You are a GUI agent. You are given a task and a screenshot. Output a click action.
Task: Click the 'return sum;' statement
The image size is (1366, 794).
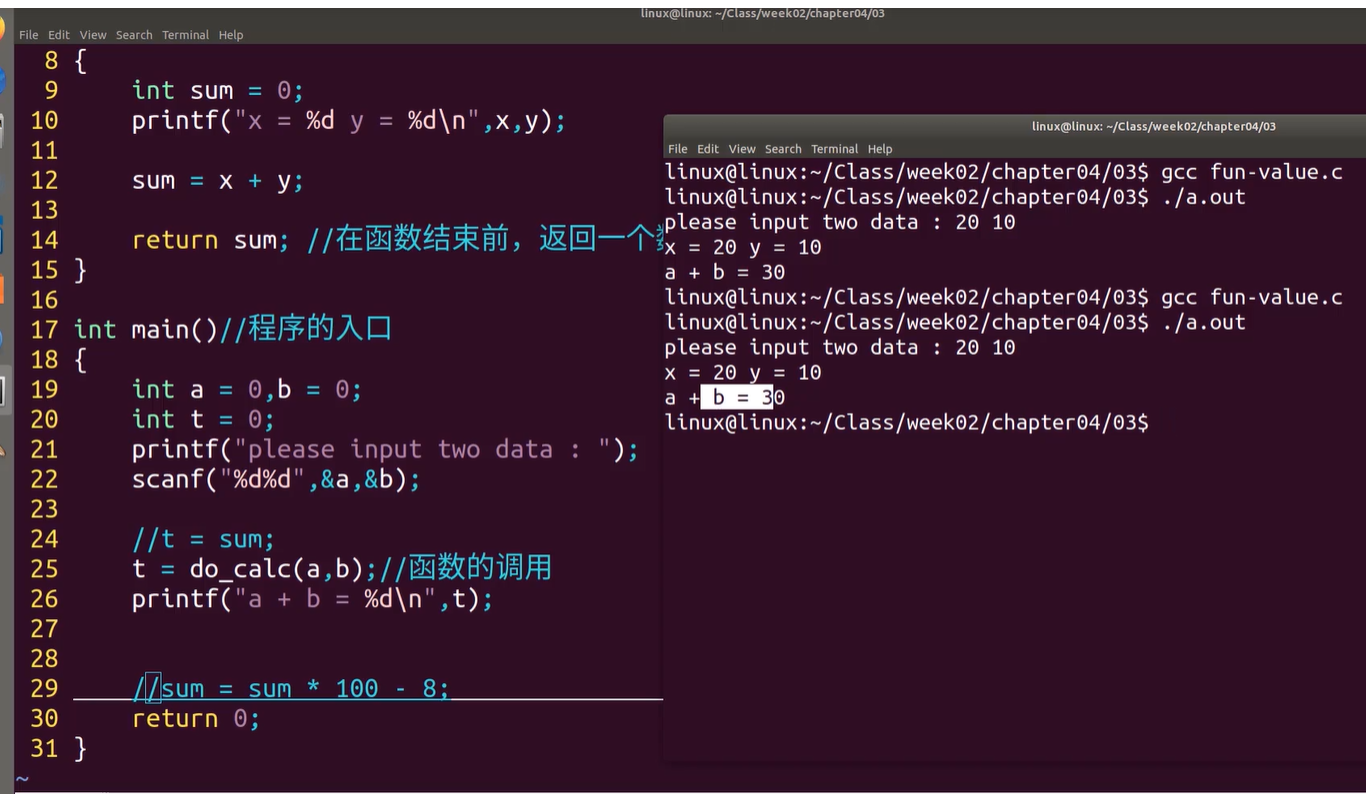(x=210, y=240)
